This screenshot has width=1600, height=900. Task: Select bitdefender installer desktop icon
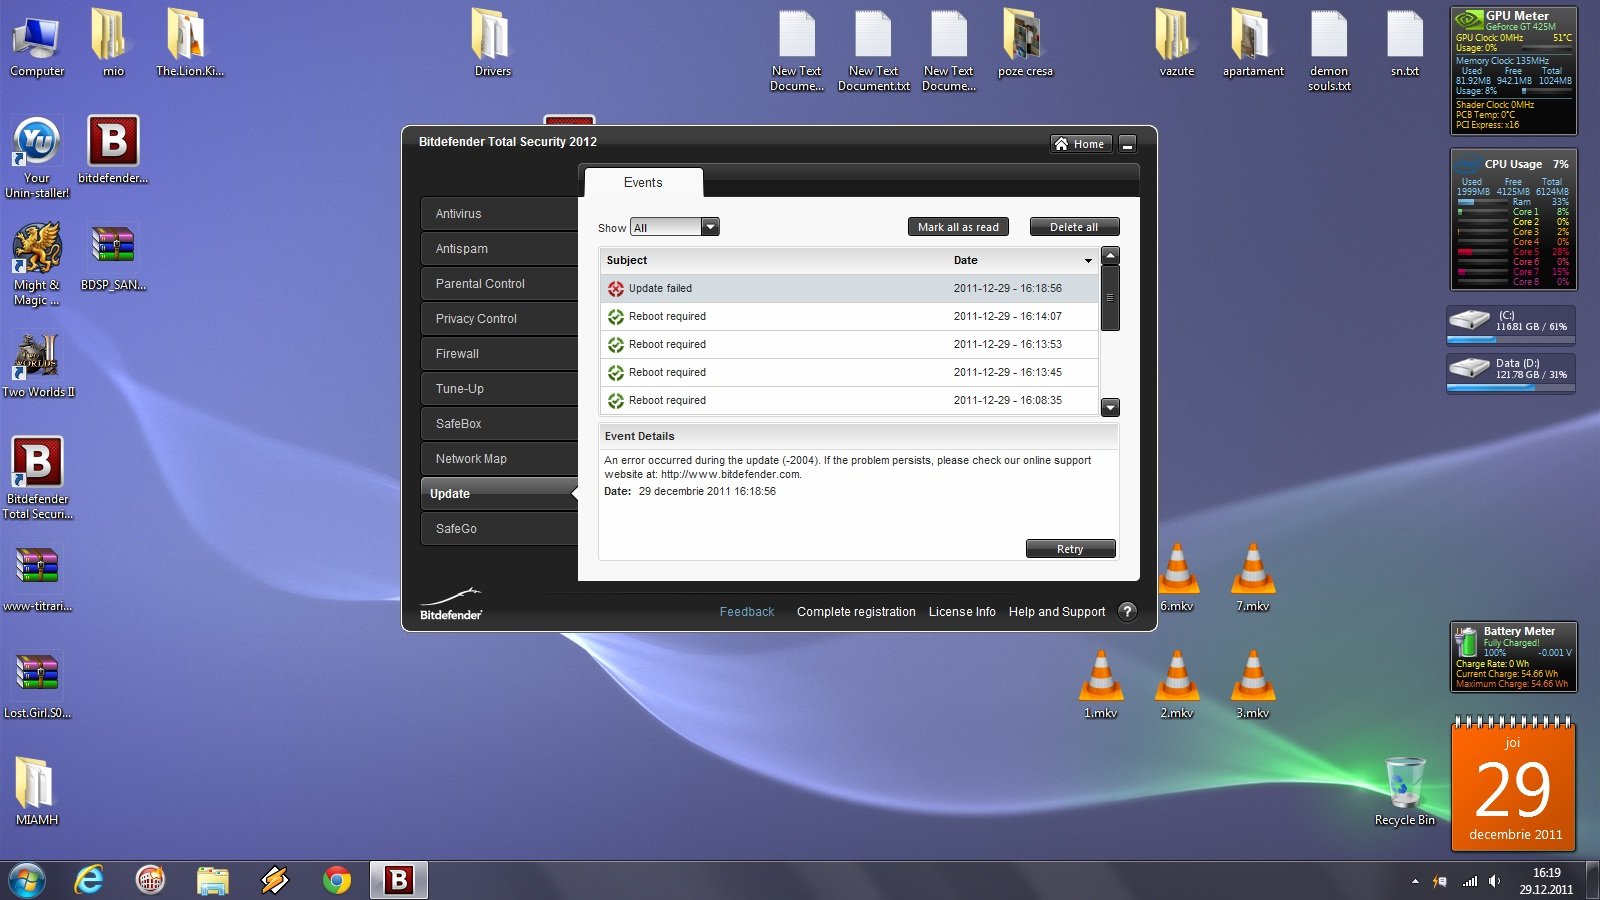click(113, 151)
